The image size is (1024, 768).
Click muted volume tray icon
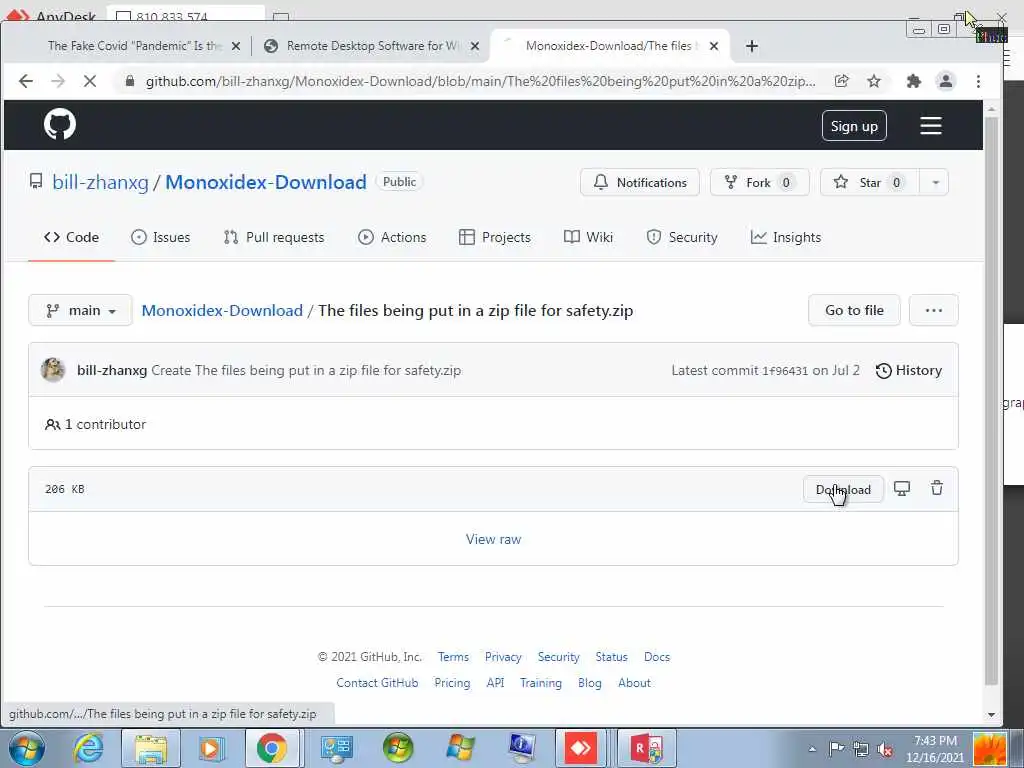click(x=886, y=749)
